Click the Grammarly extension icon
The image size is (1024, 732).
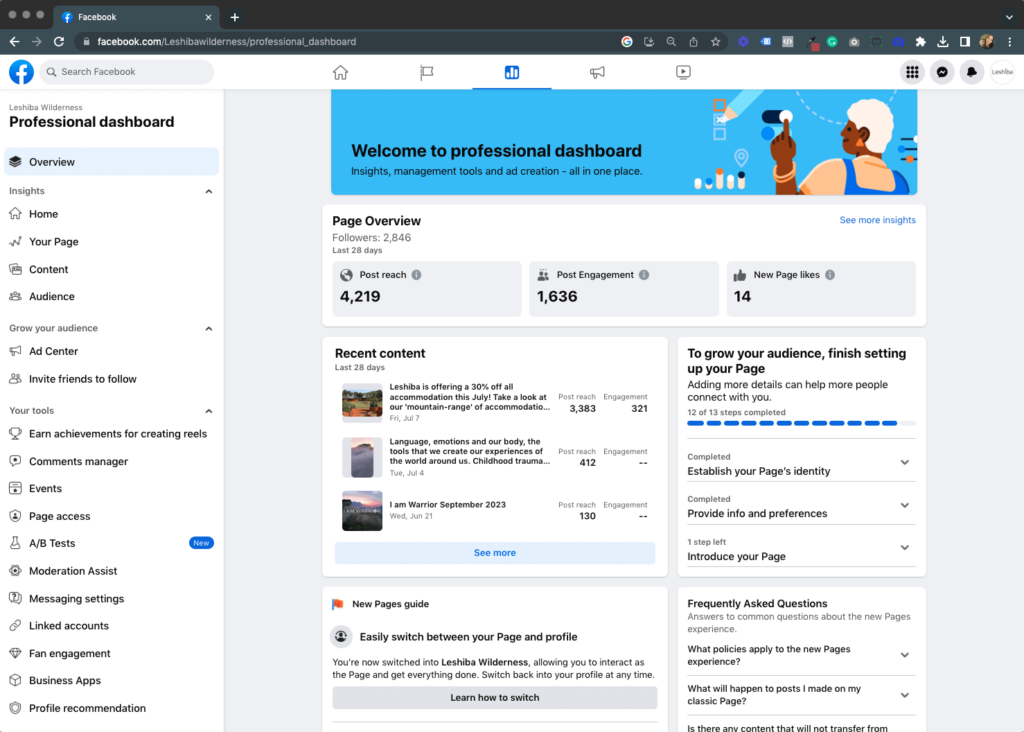click(x=832, y=42)
